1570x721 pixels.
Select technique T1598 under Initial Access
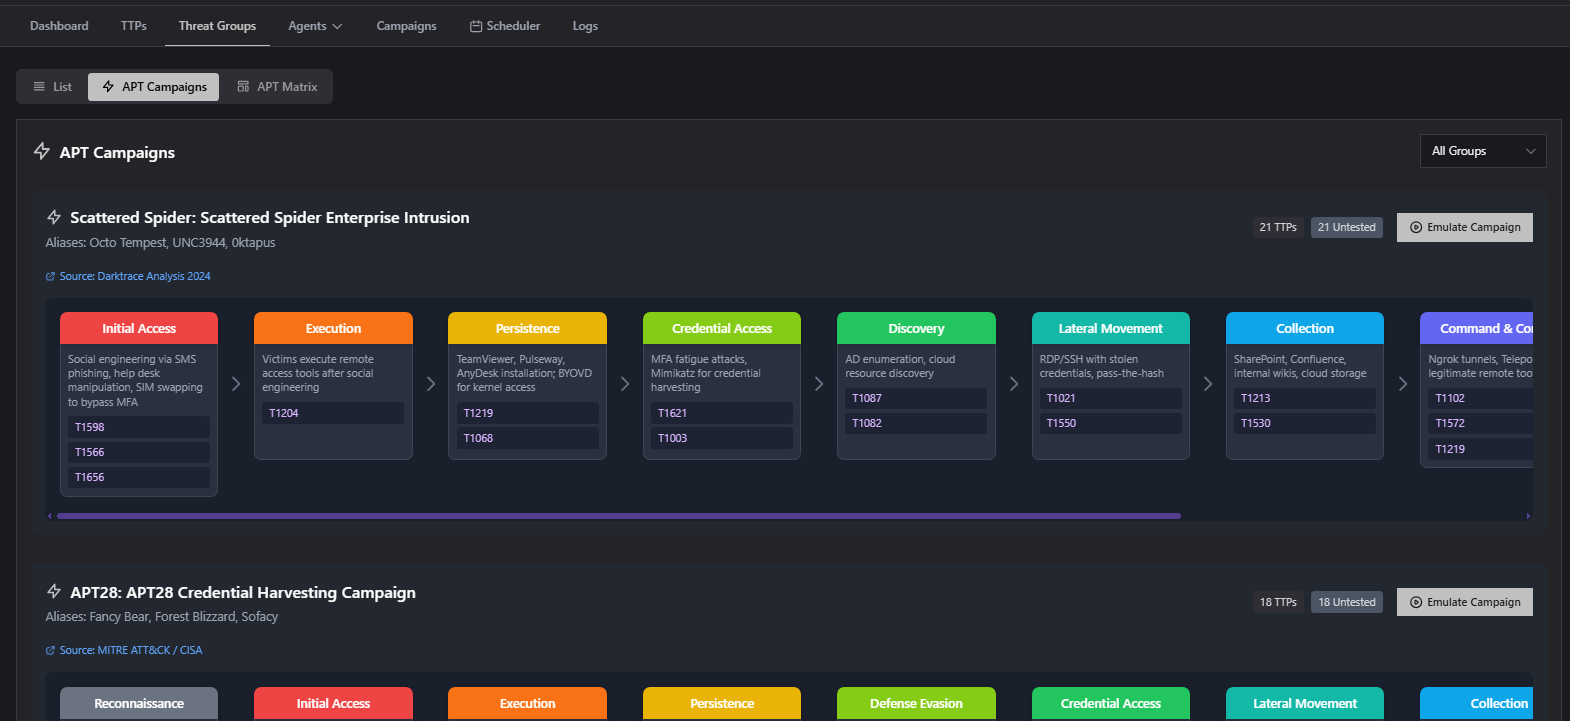pos(138,427)
